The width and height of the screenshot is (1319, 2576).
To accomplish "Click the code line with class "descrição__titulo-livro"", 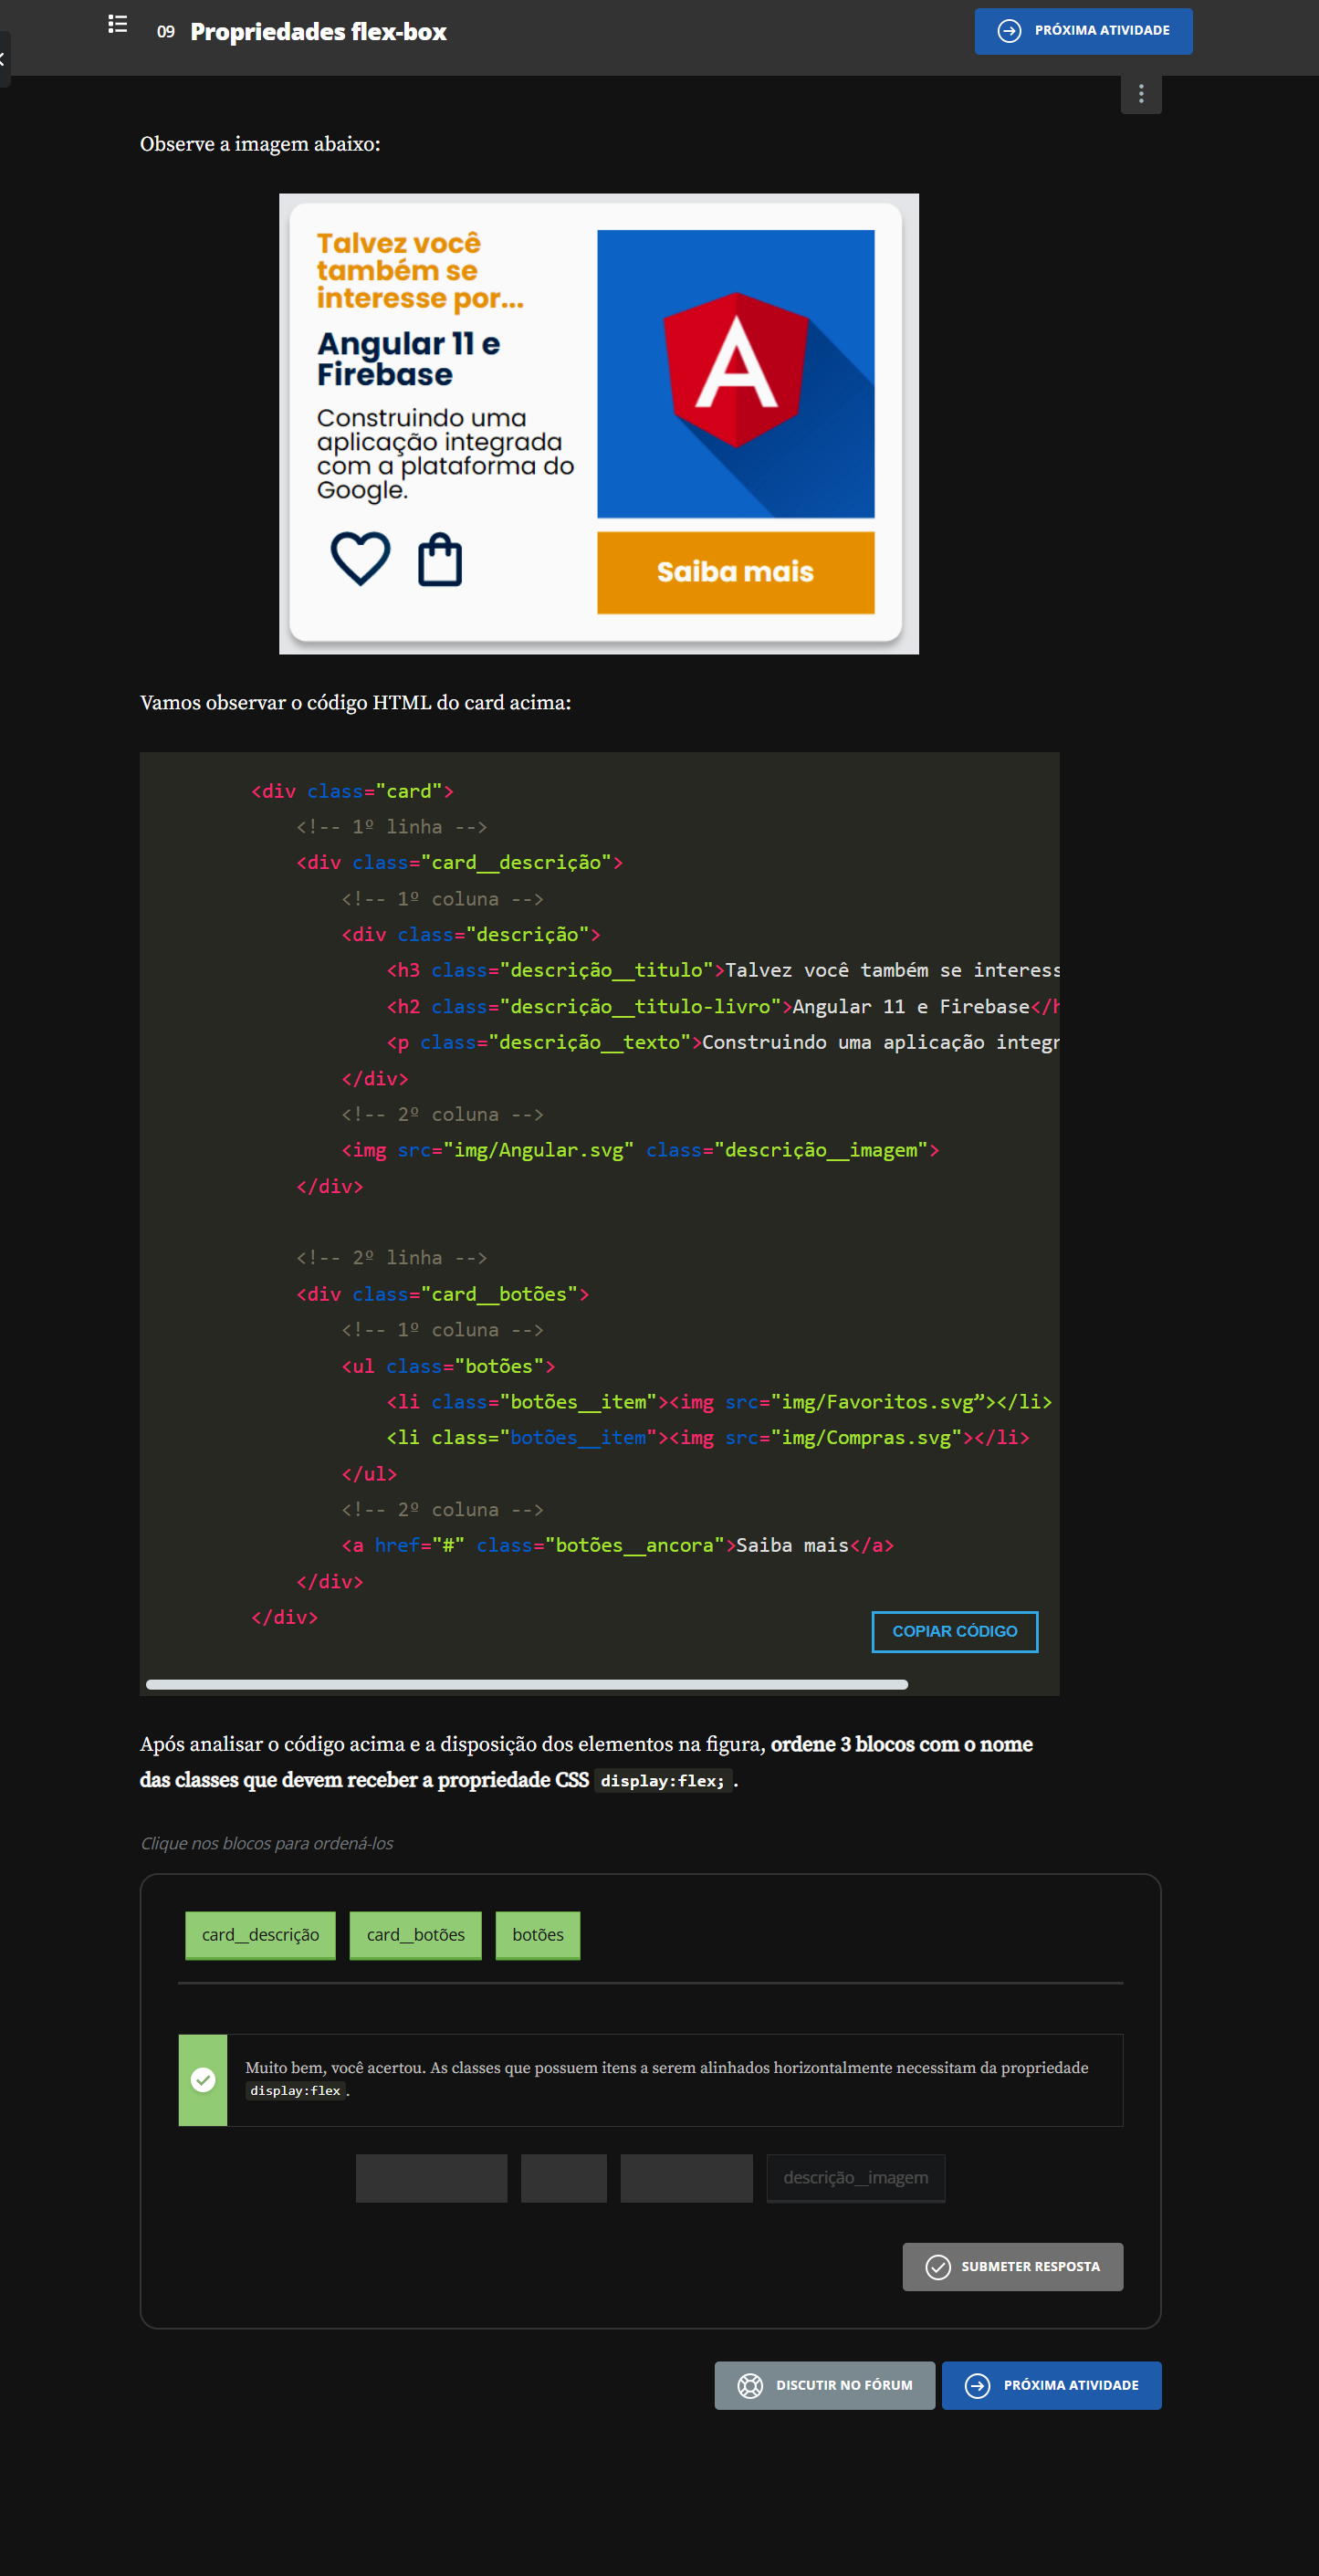I will (722, 1006).
